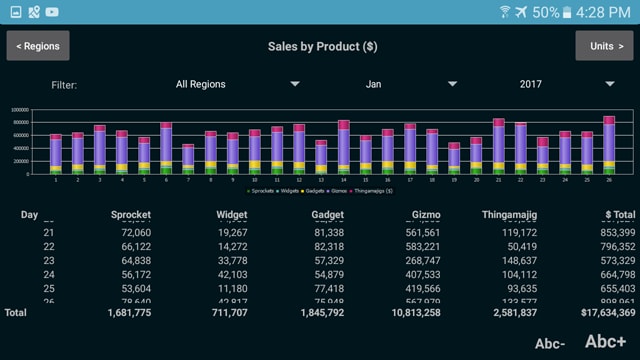Tap Gizmo value 407,533

click(423, 275)
